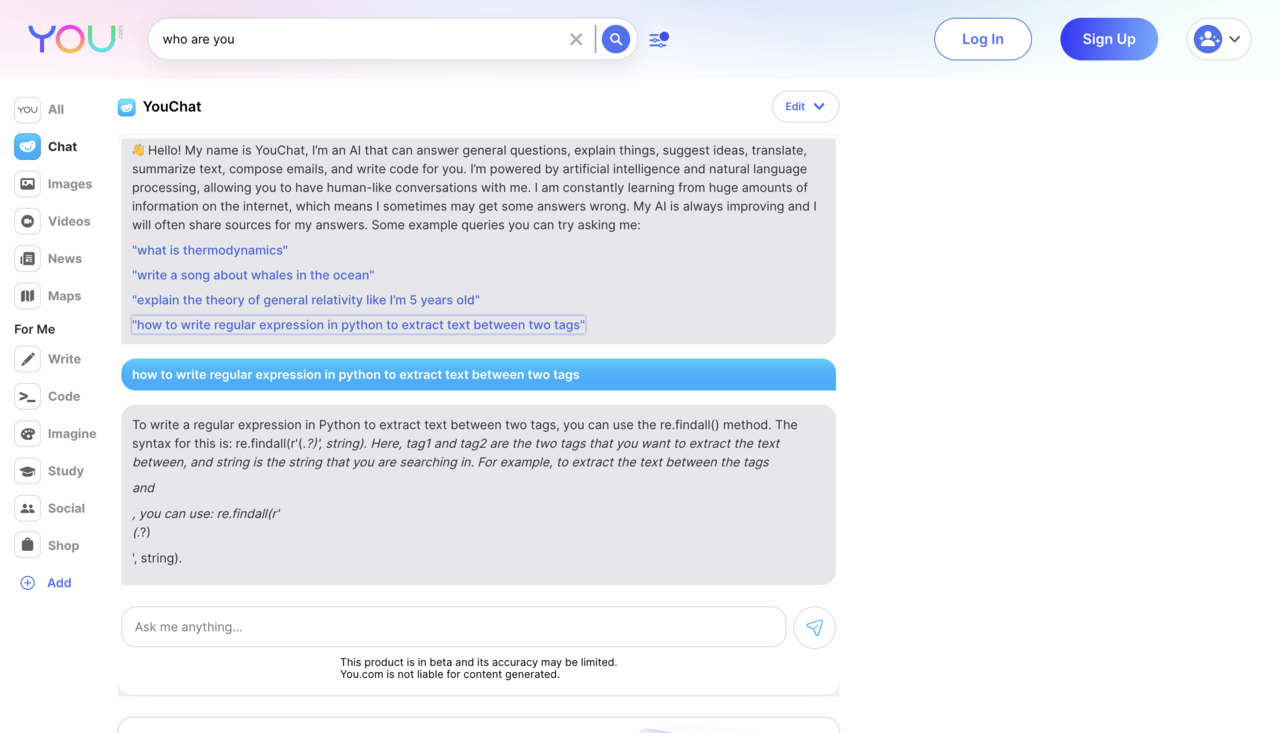This screenshot has width=1280, height=733.
Task: Click the Sign Up button
Action: pyautogui.click(x=1109, y=39)
